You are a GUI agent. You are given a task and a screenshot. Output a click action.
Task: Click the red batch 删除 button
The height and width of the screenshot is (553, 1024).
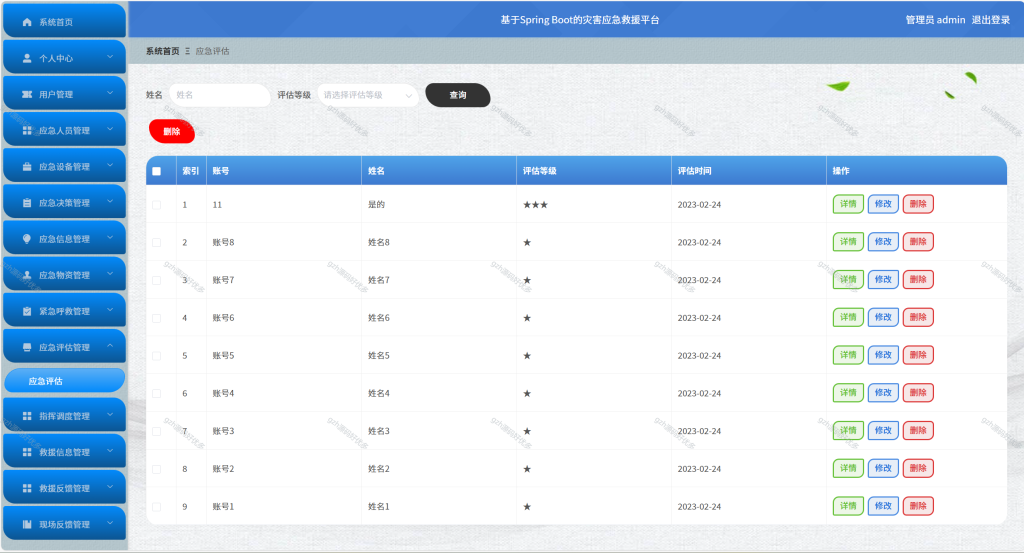pos(172,131)
